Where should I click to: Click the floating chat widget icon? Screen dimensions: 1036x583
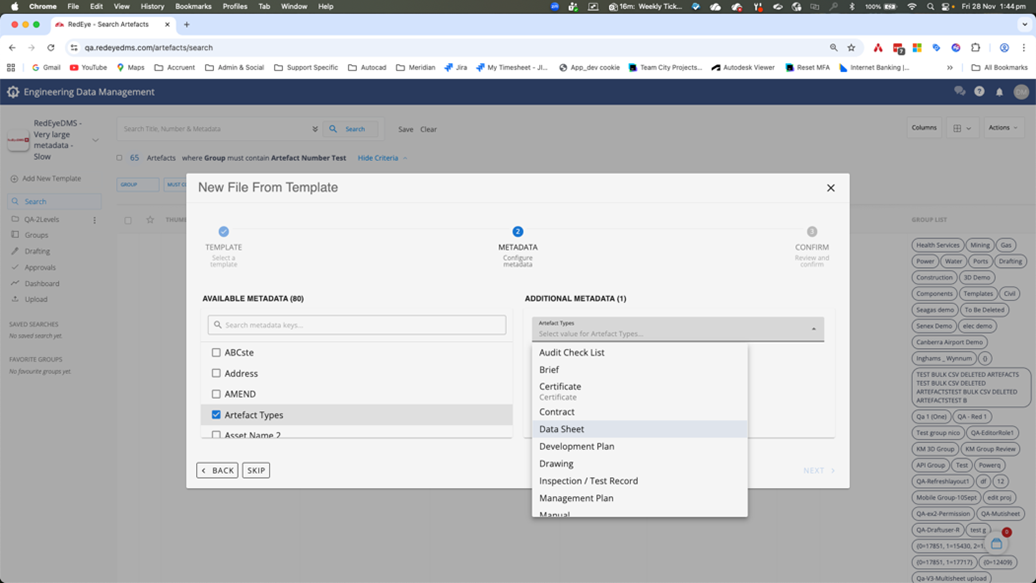(x=997, y=543)
